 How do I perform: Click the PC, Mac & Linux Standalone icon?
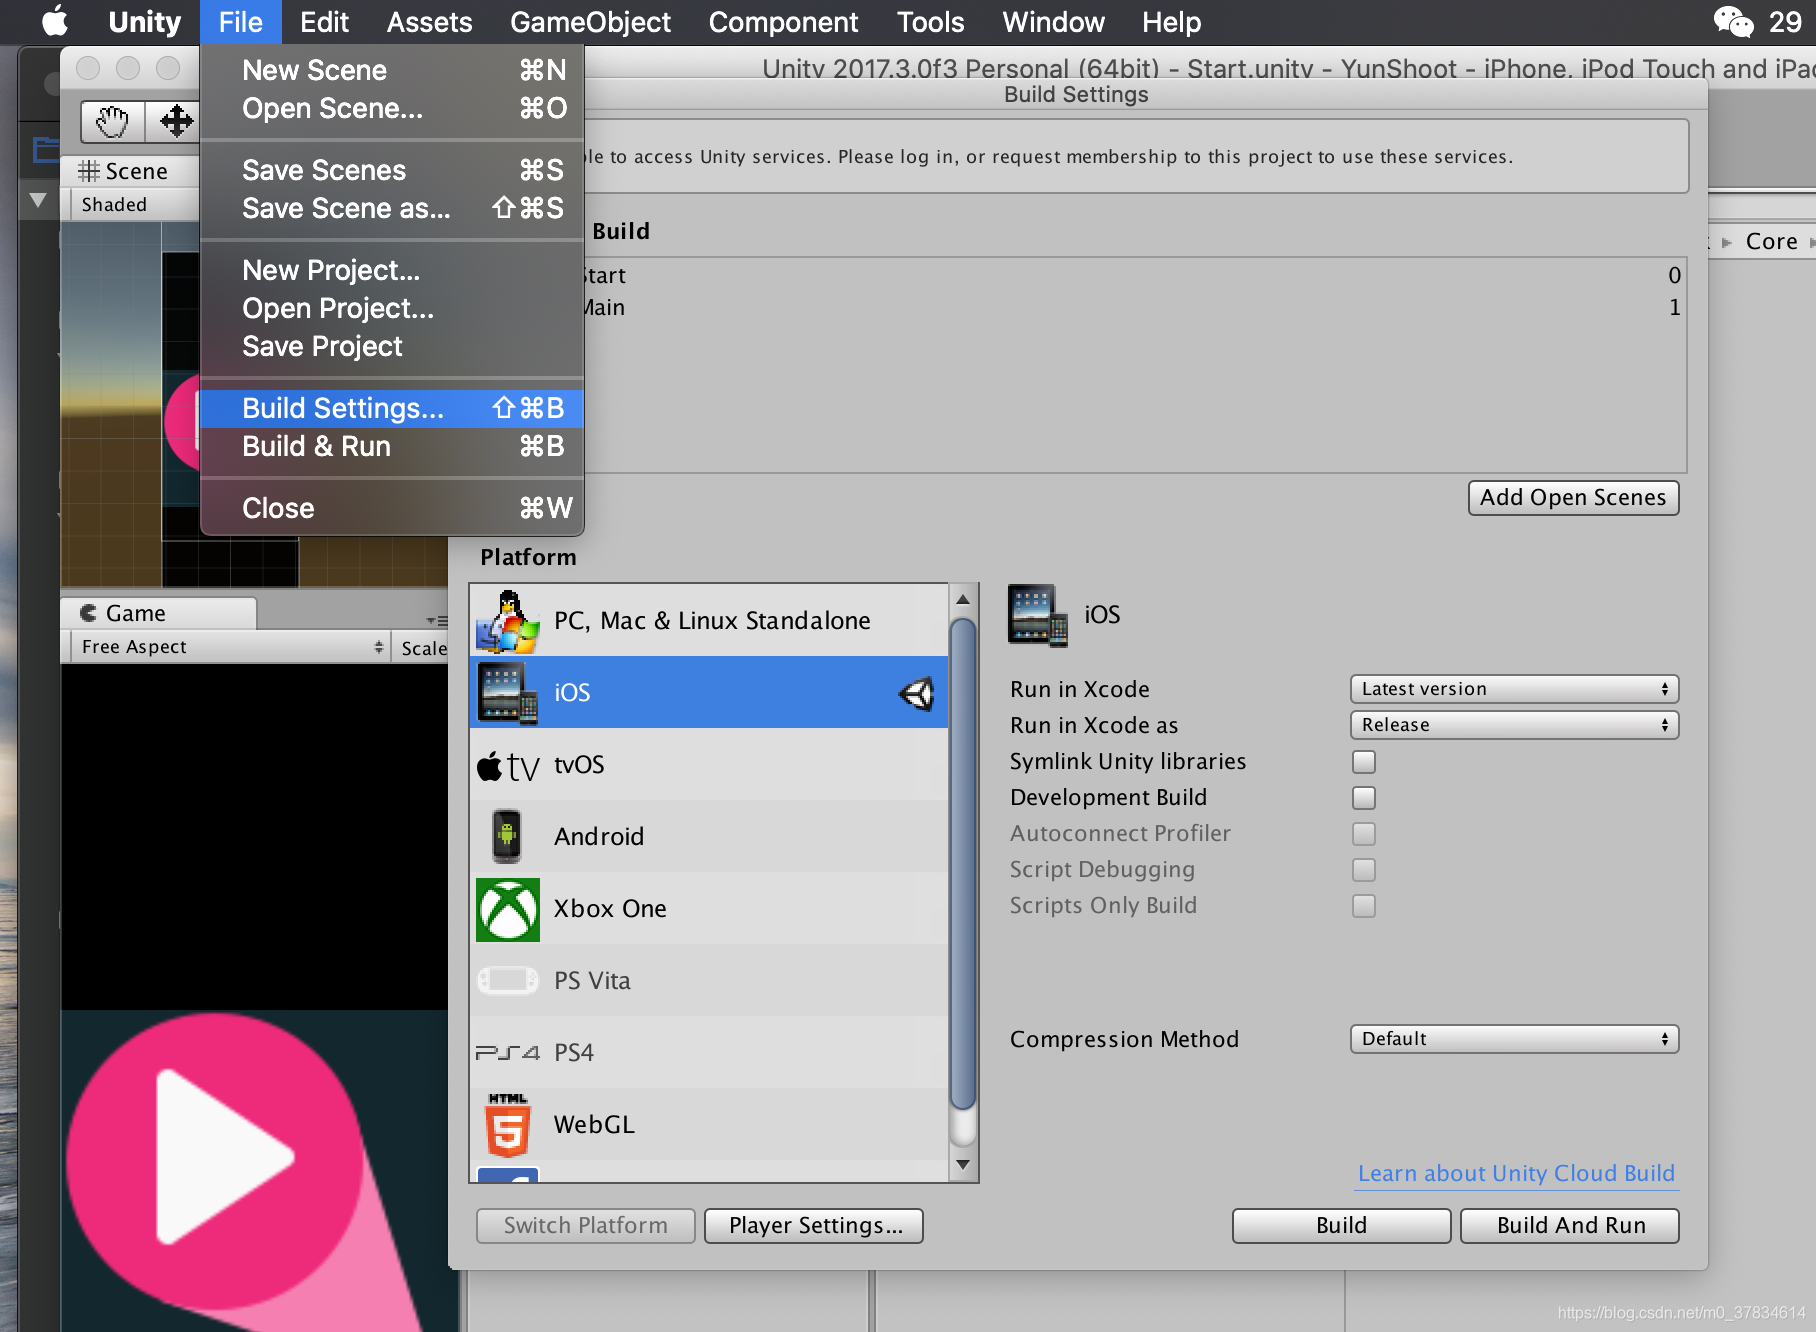coord(508,621)
